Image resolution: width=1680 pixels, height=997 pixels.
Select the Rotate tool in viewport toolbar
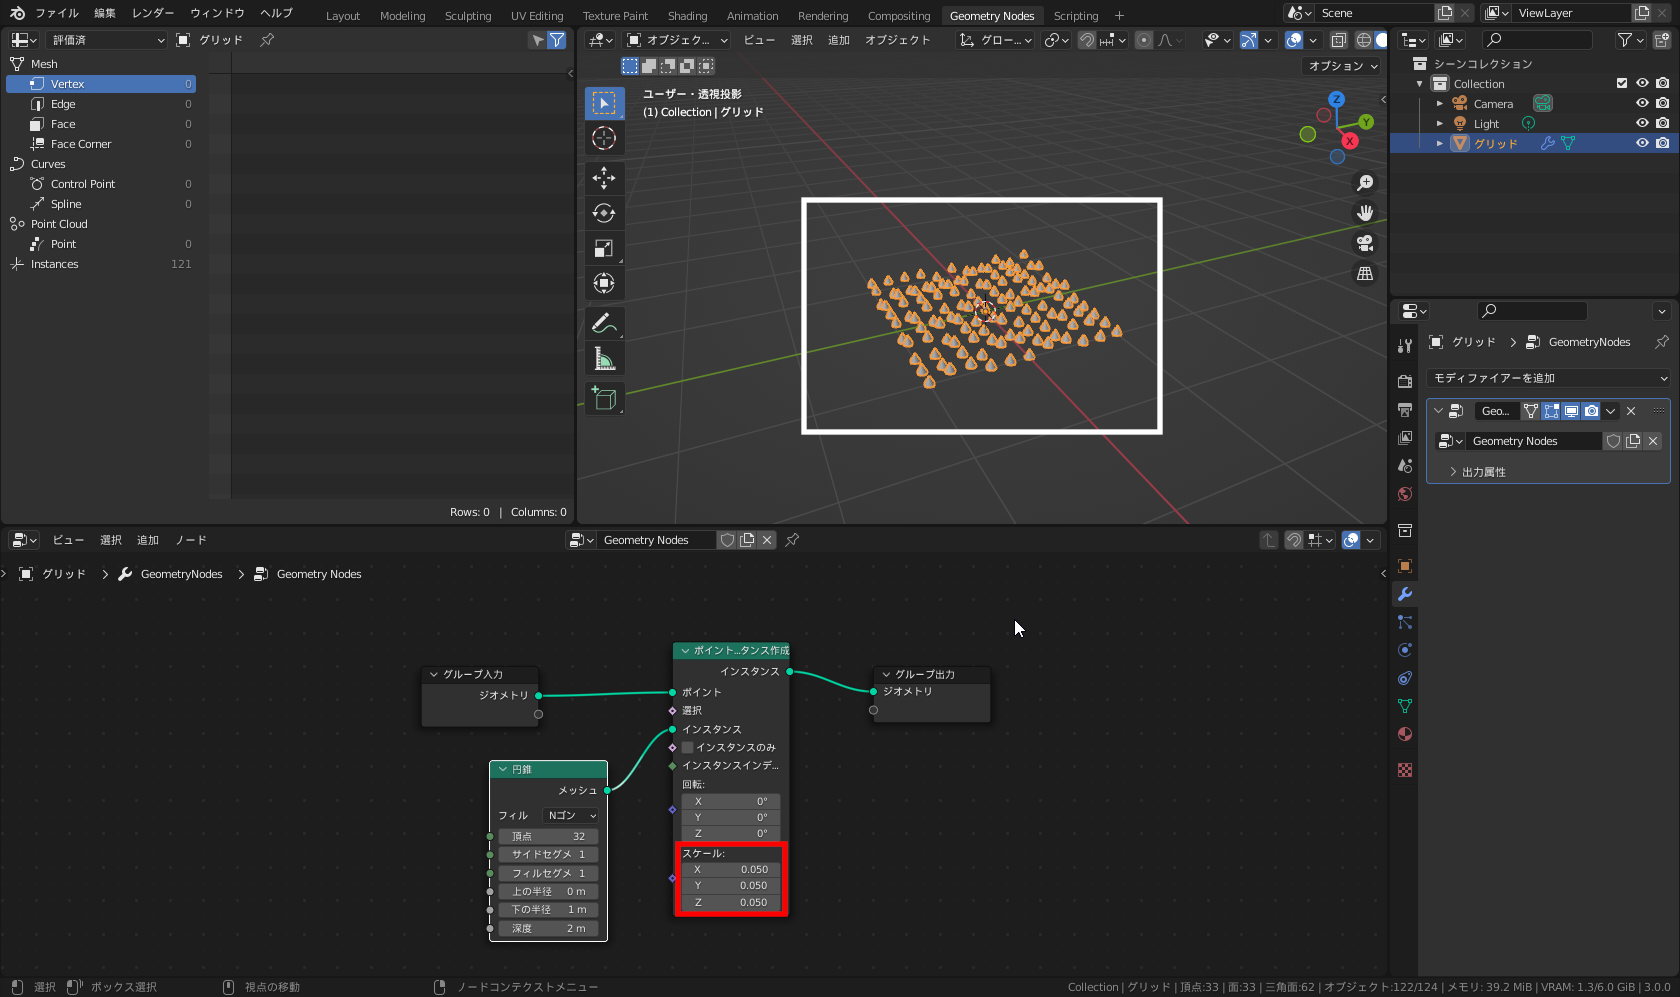[604, 213]
